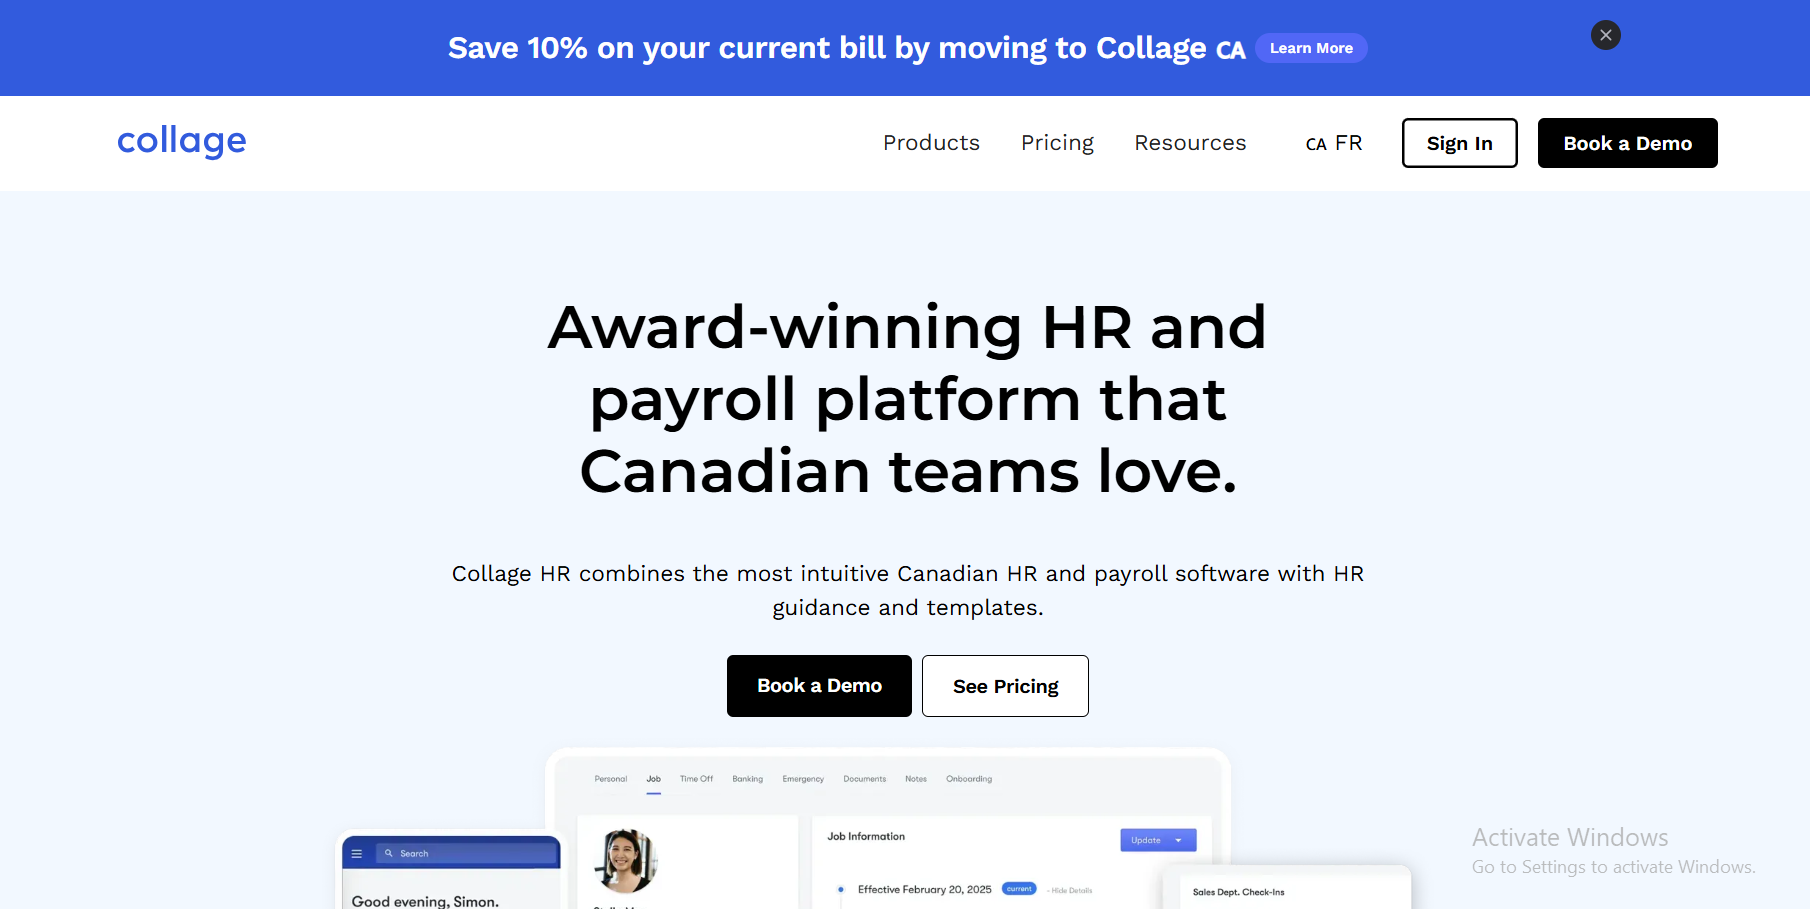Click the Hide Details link
1810x909 pixels.
point(1071,890)
